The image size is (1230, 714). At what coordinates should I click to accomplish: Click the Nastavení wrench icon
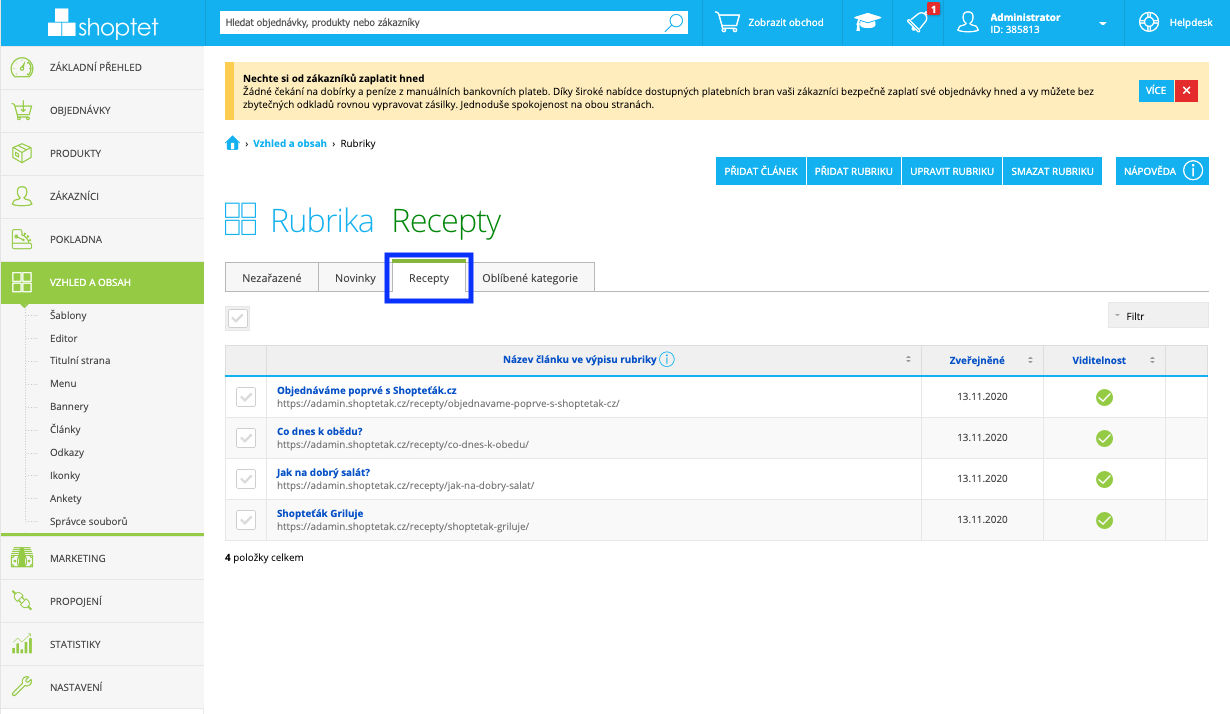22,687
